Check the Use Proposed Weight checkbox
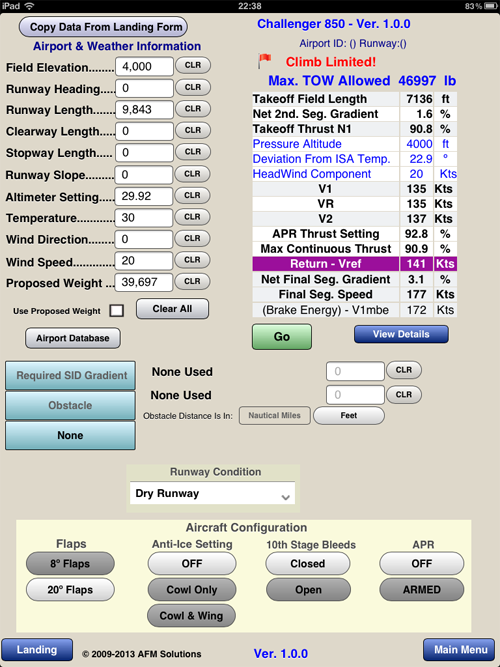Image resolution: width=500 pixels, height=667 pixels. pyautogui.click(x=117, y=311)
